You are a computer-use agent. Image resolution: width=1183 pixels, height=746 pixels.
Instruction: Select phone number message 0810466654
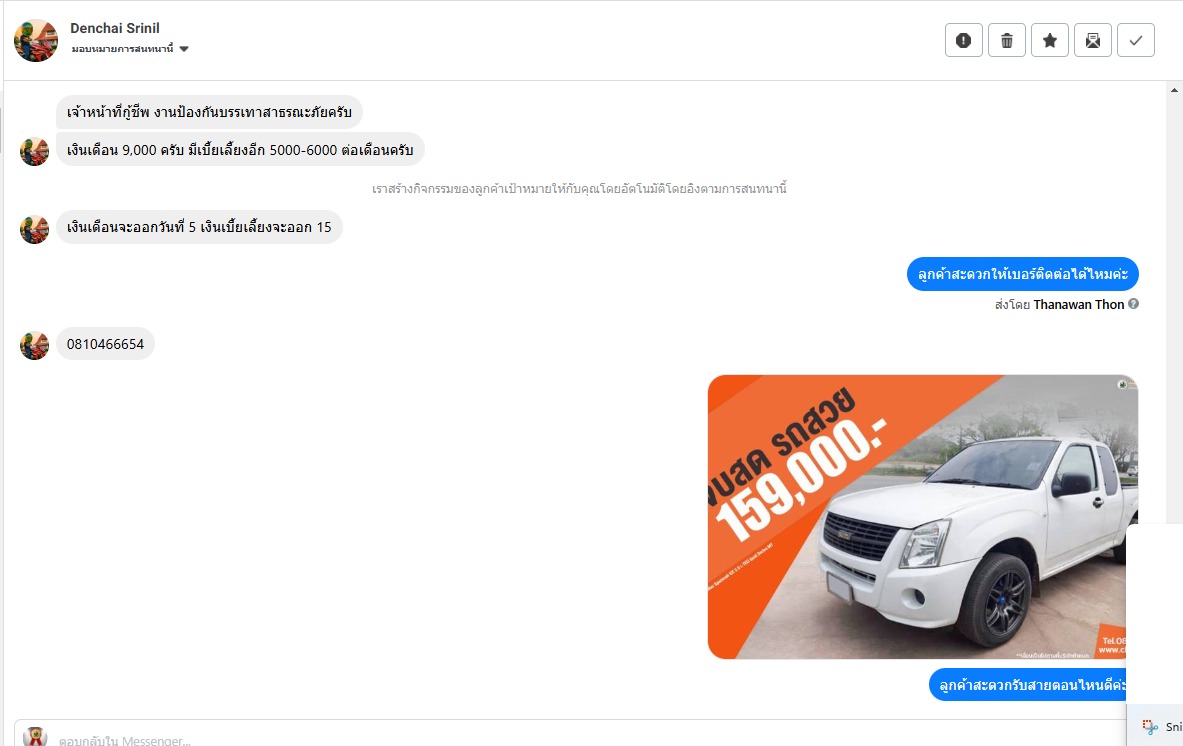click(105, 344)
